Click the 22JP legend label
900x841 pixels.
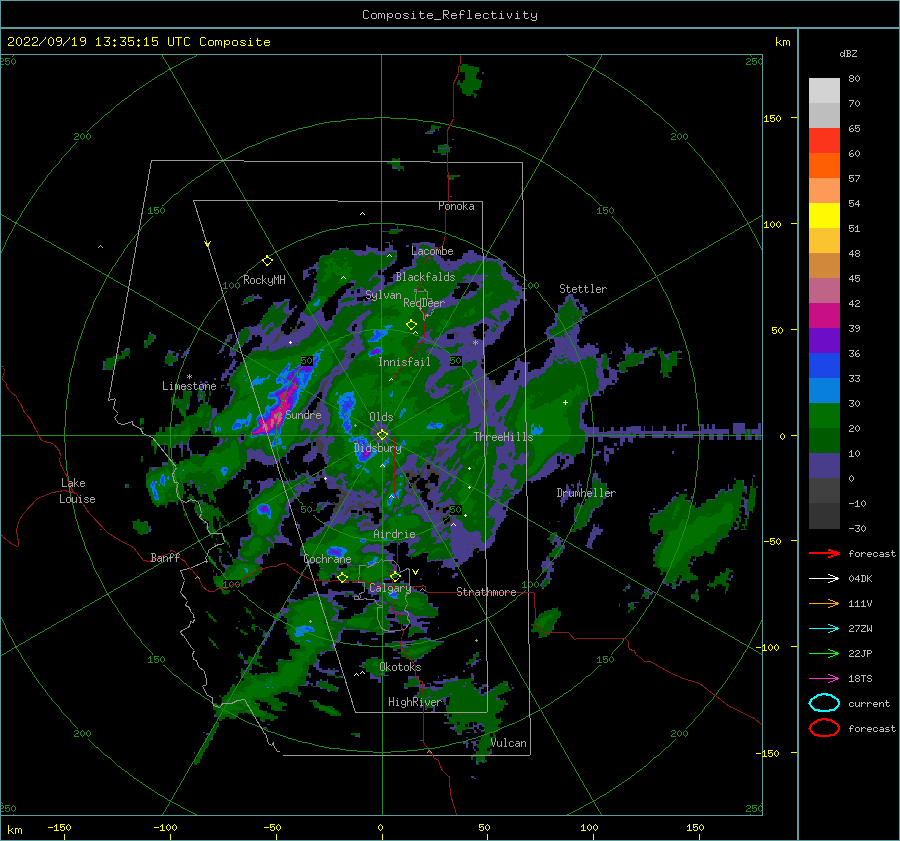[x=860, y=653]
